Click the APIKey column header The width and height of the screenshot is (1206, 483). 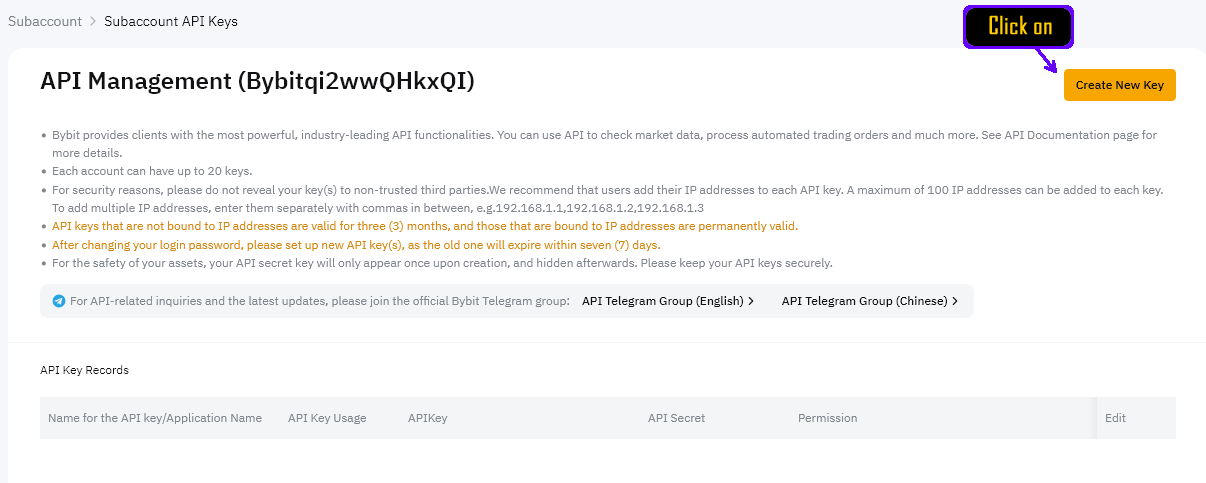427,418
